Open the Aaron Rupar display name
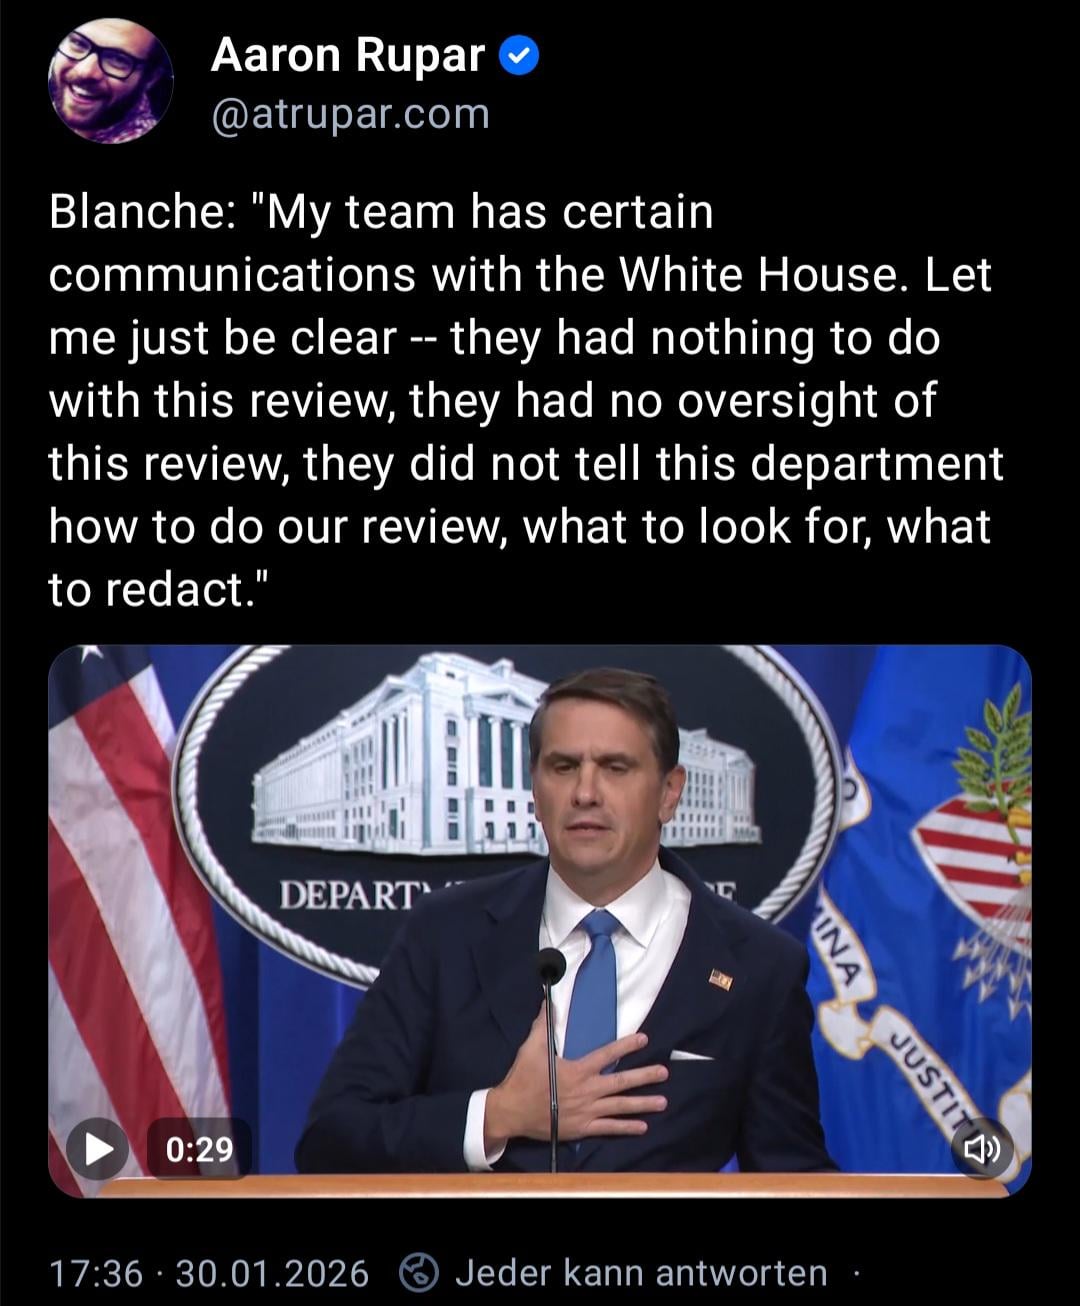The image size is (1080, 1306). (348, 55)
